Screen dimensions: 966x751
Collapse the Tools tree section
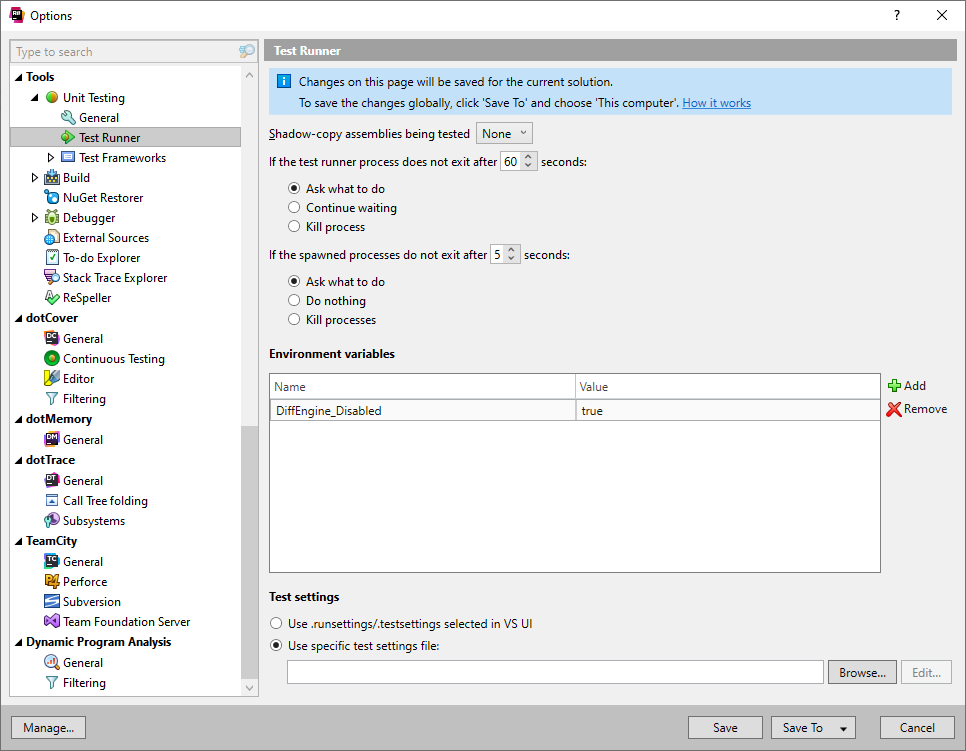[x=18, y=78]
